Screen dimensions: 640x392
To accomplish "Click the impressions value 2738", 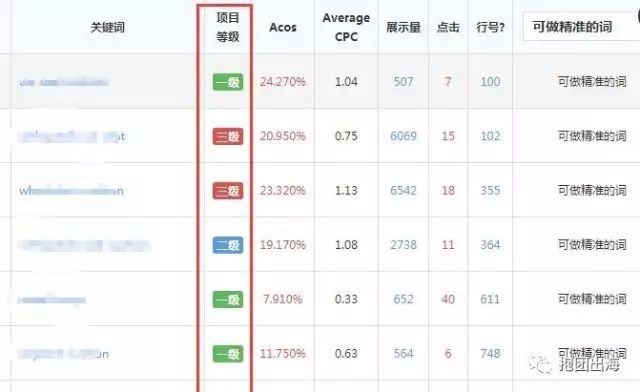I will coord(403,245).
